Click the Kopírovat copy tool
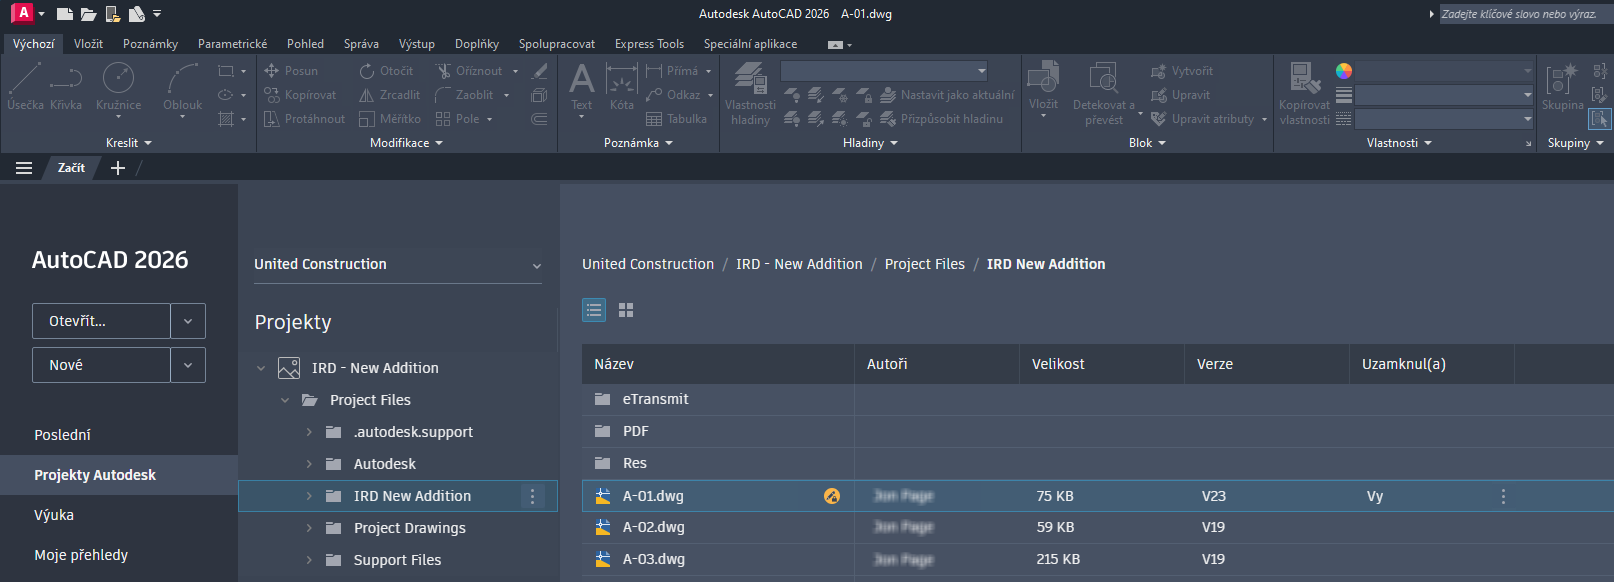The image size is (1614, 582). [300, 95]
